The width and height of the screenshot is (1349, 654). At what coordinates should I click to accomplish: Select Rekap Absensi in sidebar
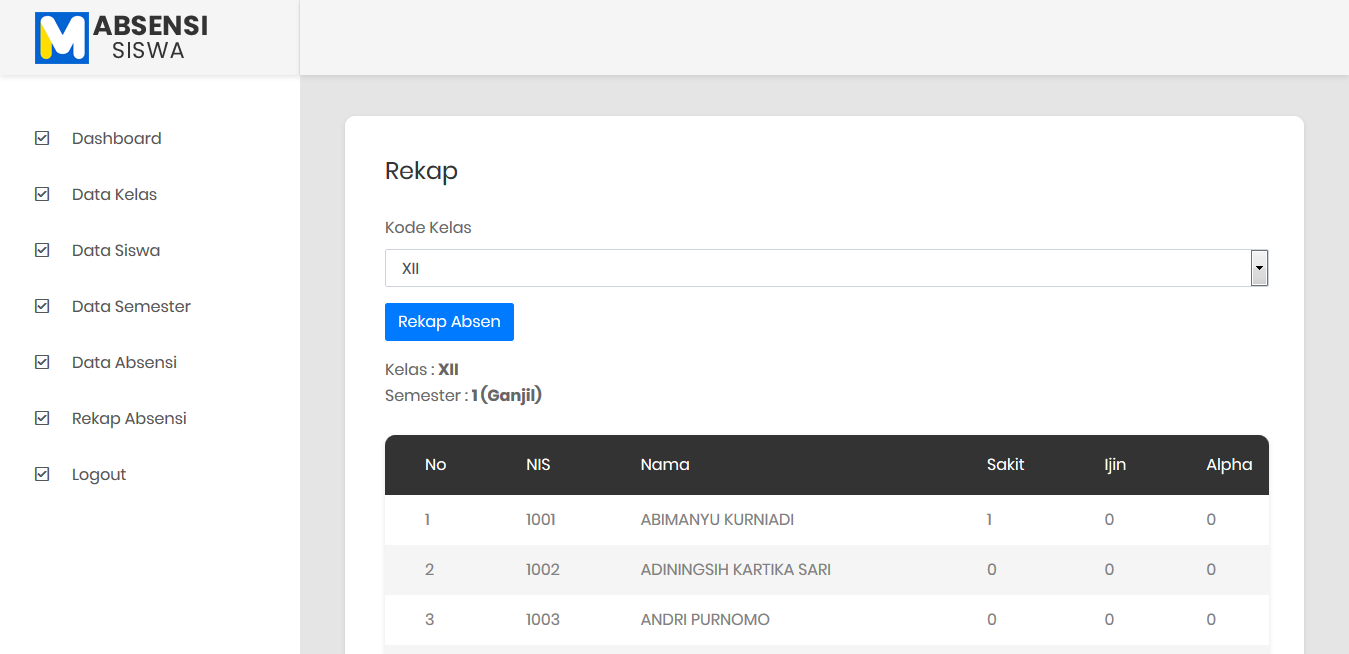pyautogui.click(x=129, y=418)
